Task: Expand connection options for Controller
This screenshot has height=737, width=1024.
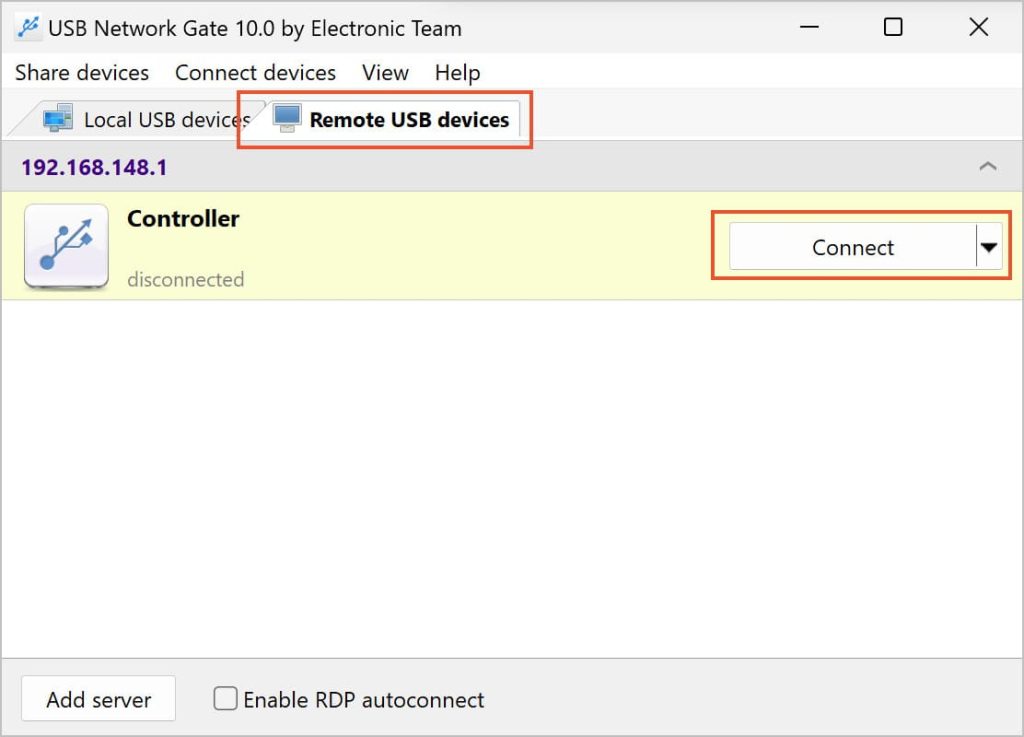Action: (x=989, y=247)
